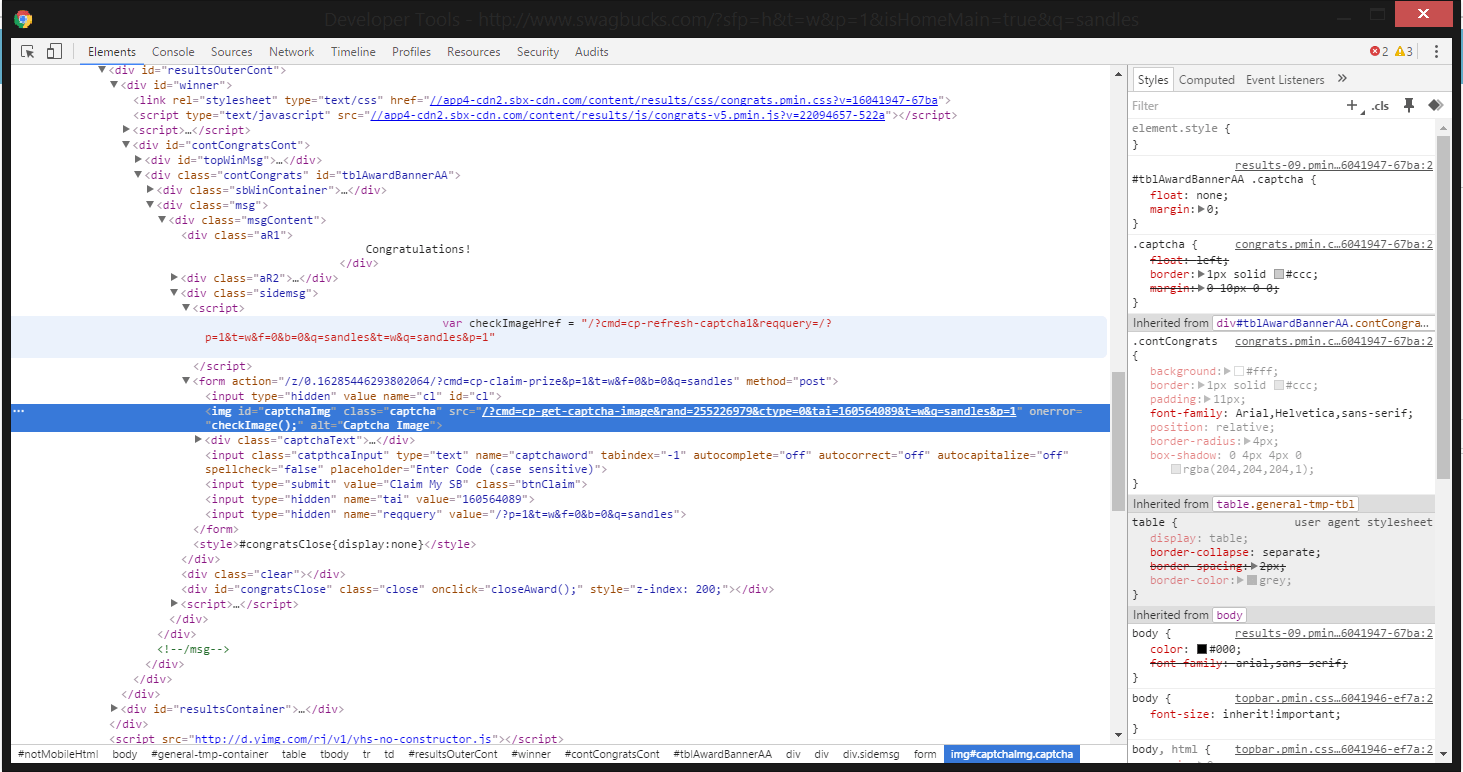Screen dimensions: 1463x772
Task: Switch to the Console tab
Action: click(x=173, y=52)
